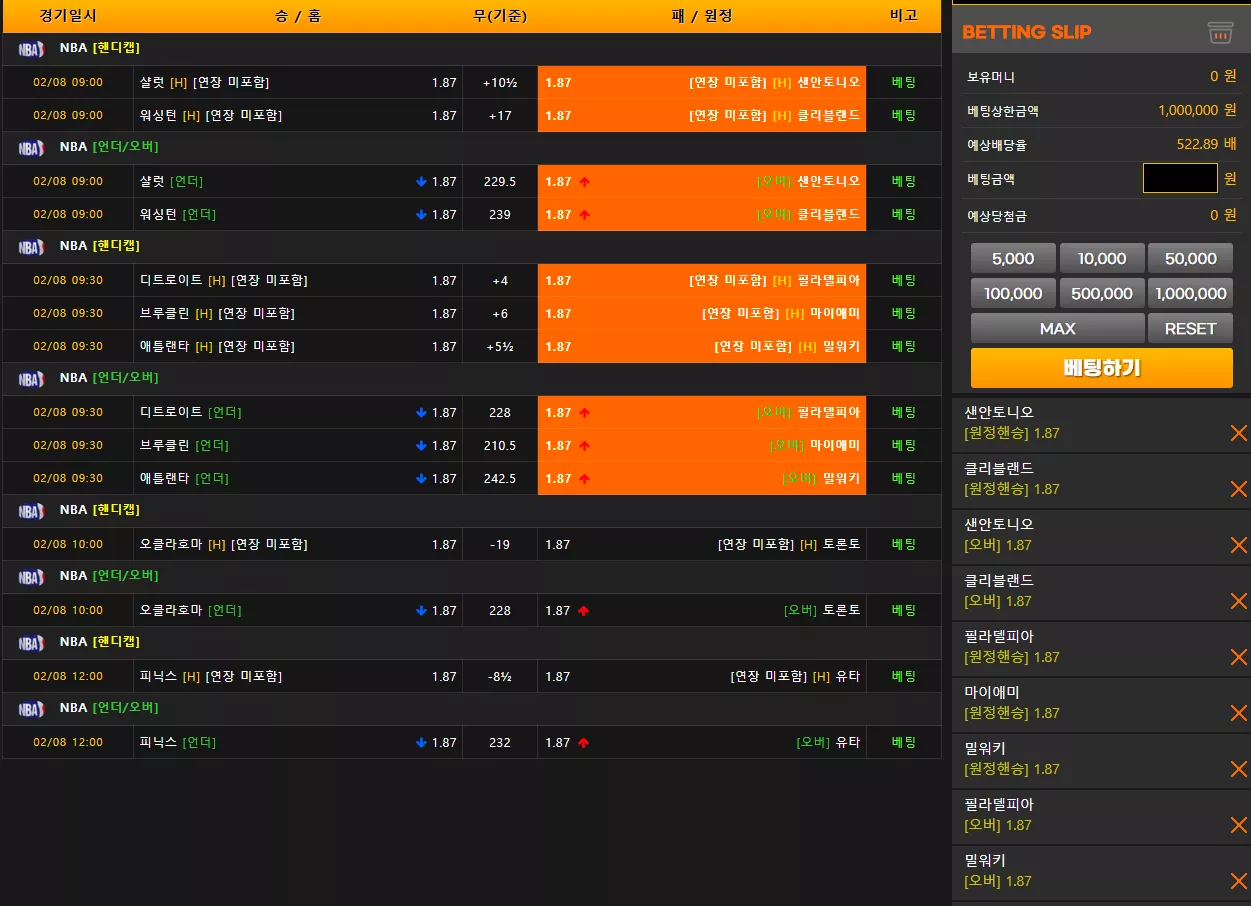
Task: Select 샬럿 [언더] 229.5 odds
Action: pos(298,182)
